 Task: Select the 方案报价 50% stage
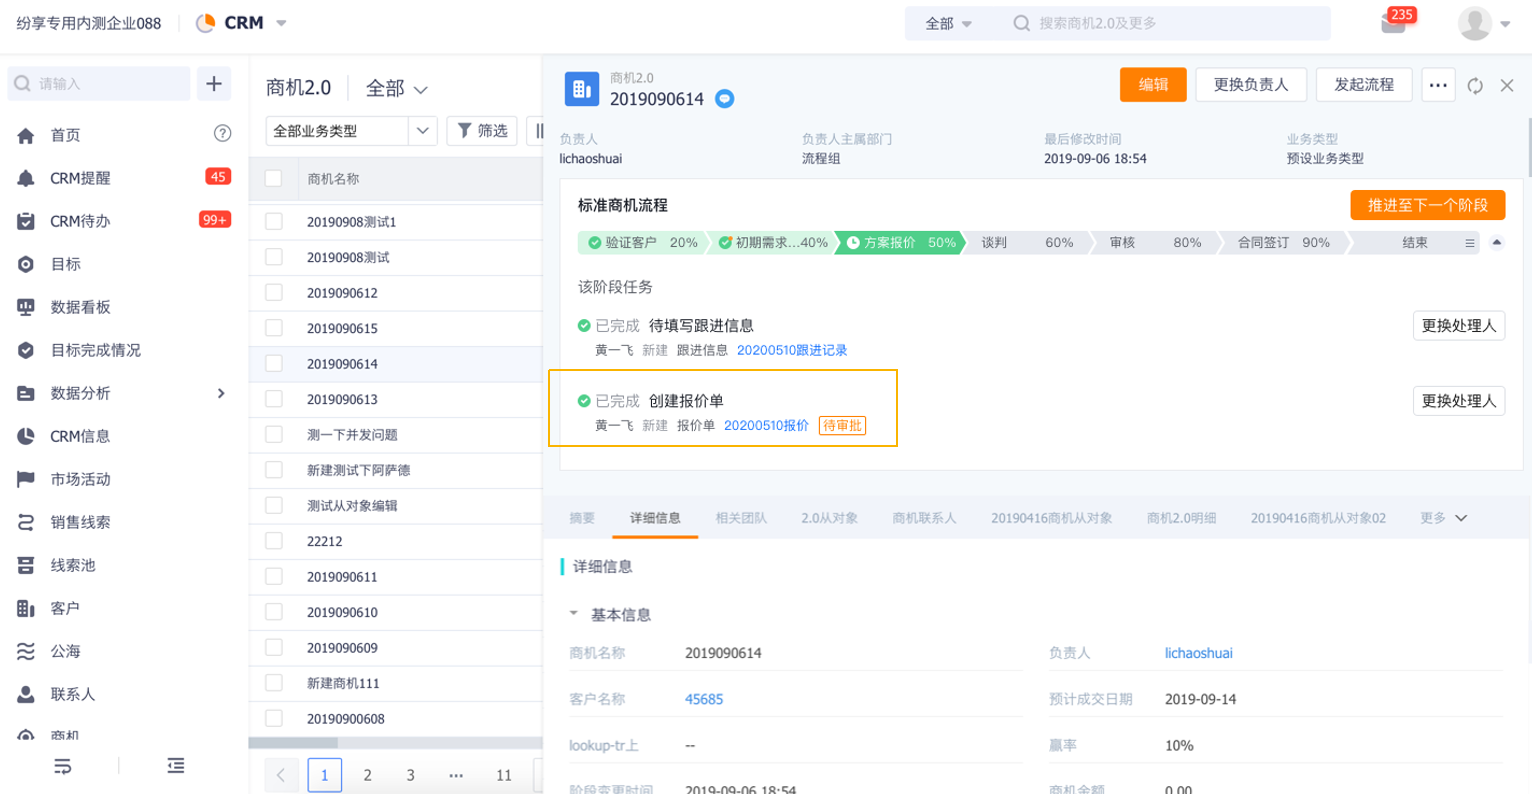click(x=901, y=242)
